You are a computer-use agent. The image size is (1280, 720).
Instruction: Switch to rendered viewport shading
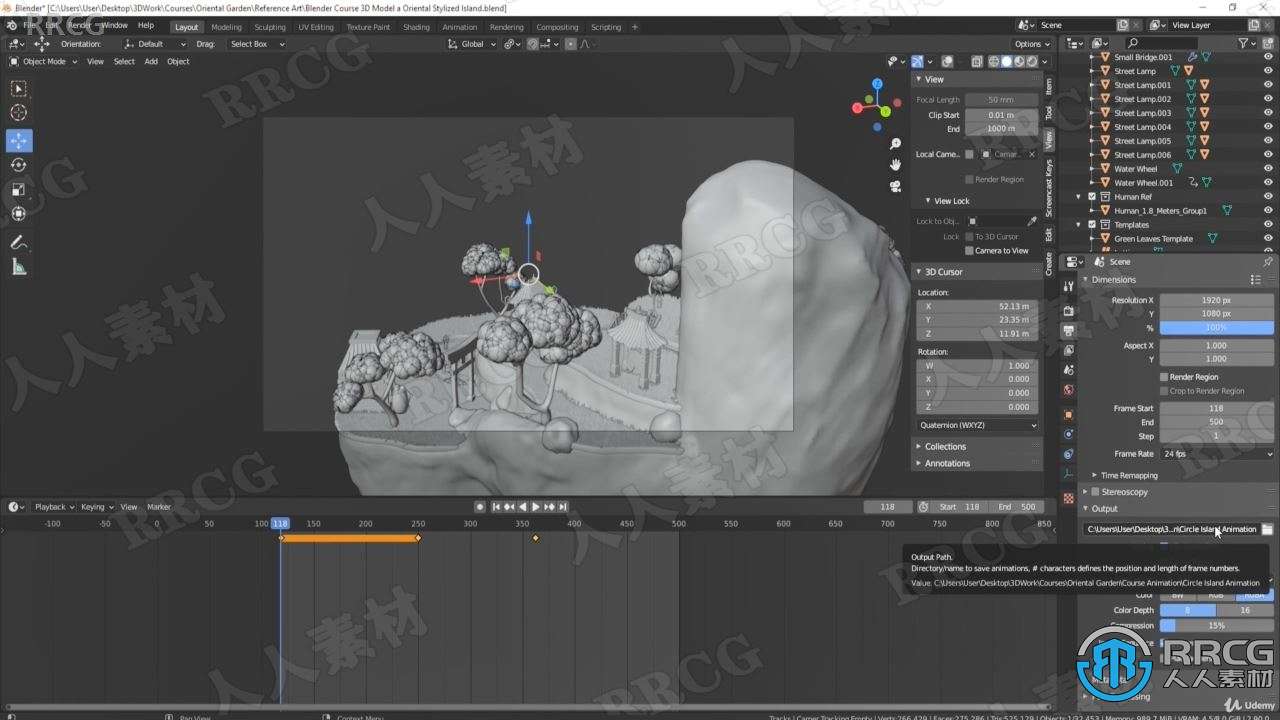tap(1033, 61)
